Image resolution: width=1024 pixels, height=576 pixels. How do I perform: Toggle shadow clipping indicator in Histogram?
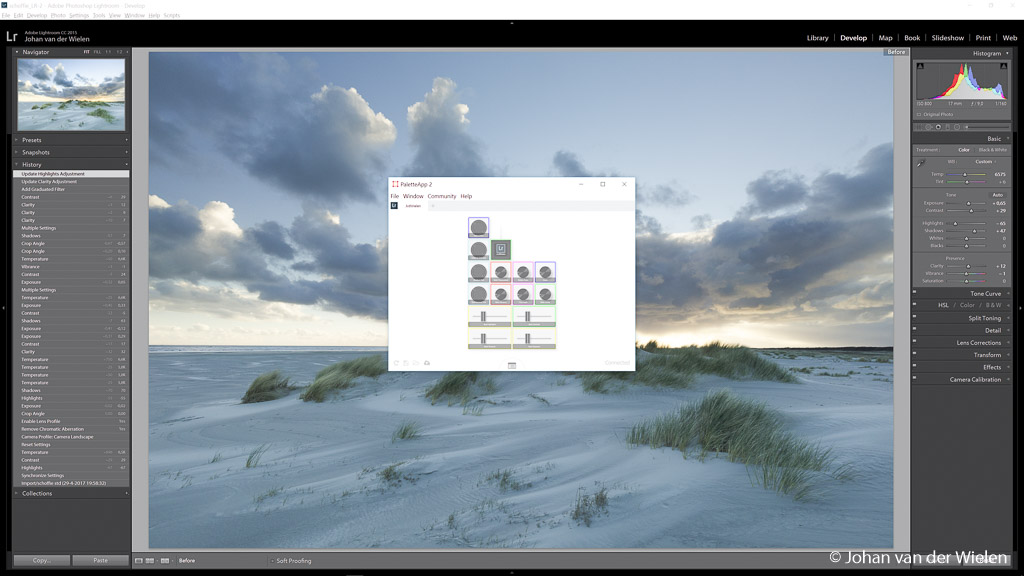click(920, 66)
